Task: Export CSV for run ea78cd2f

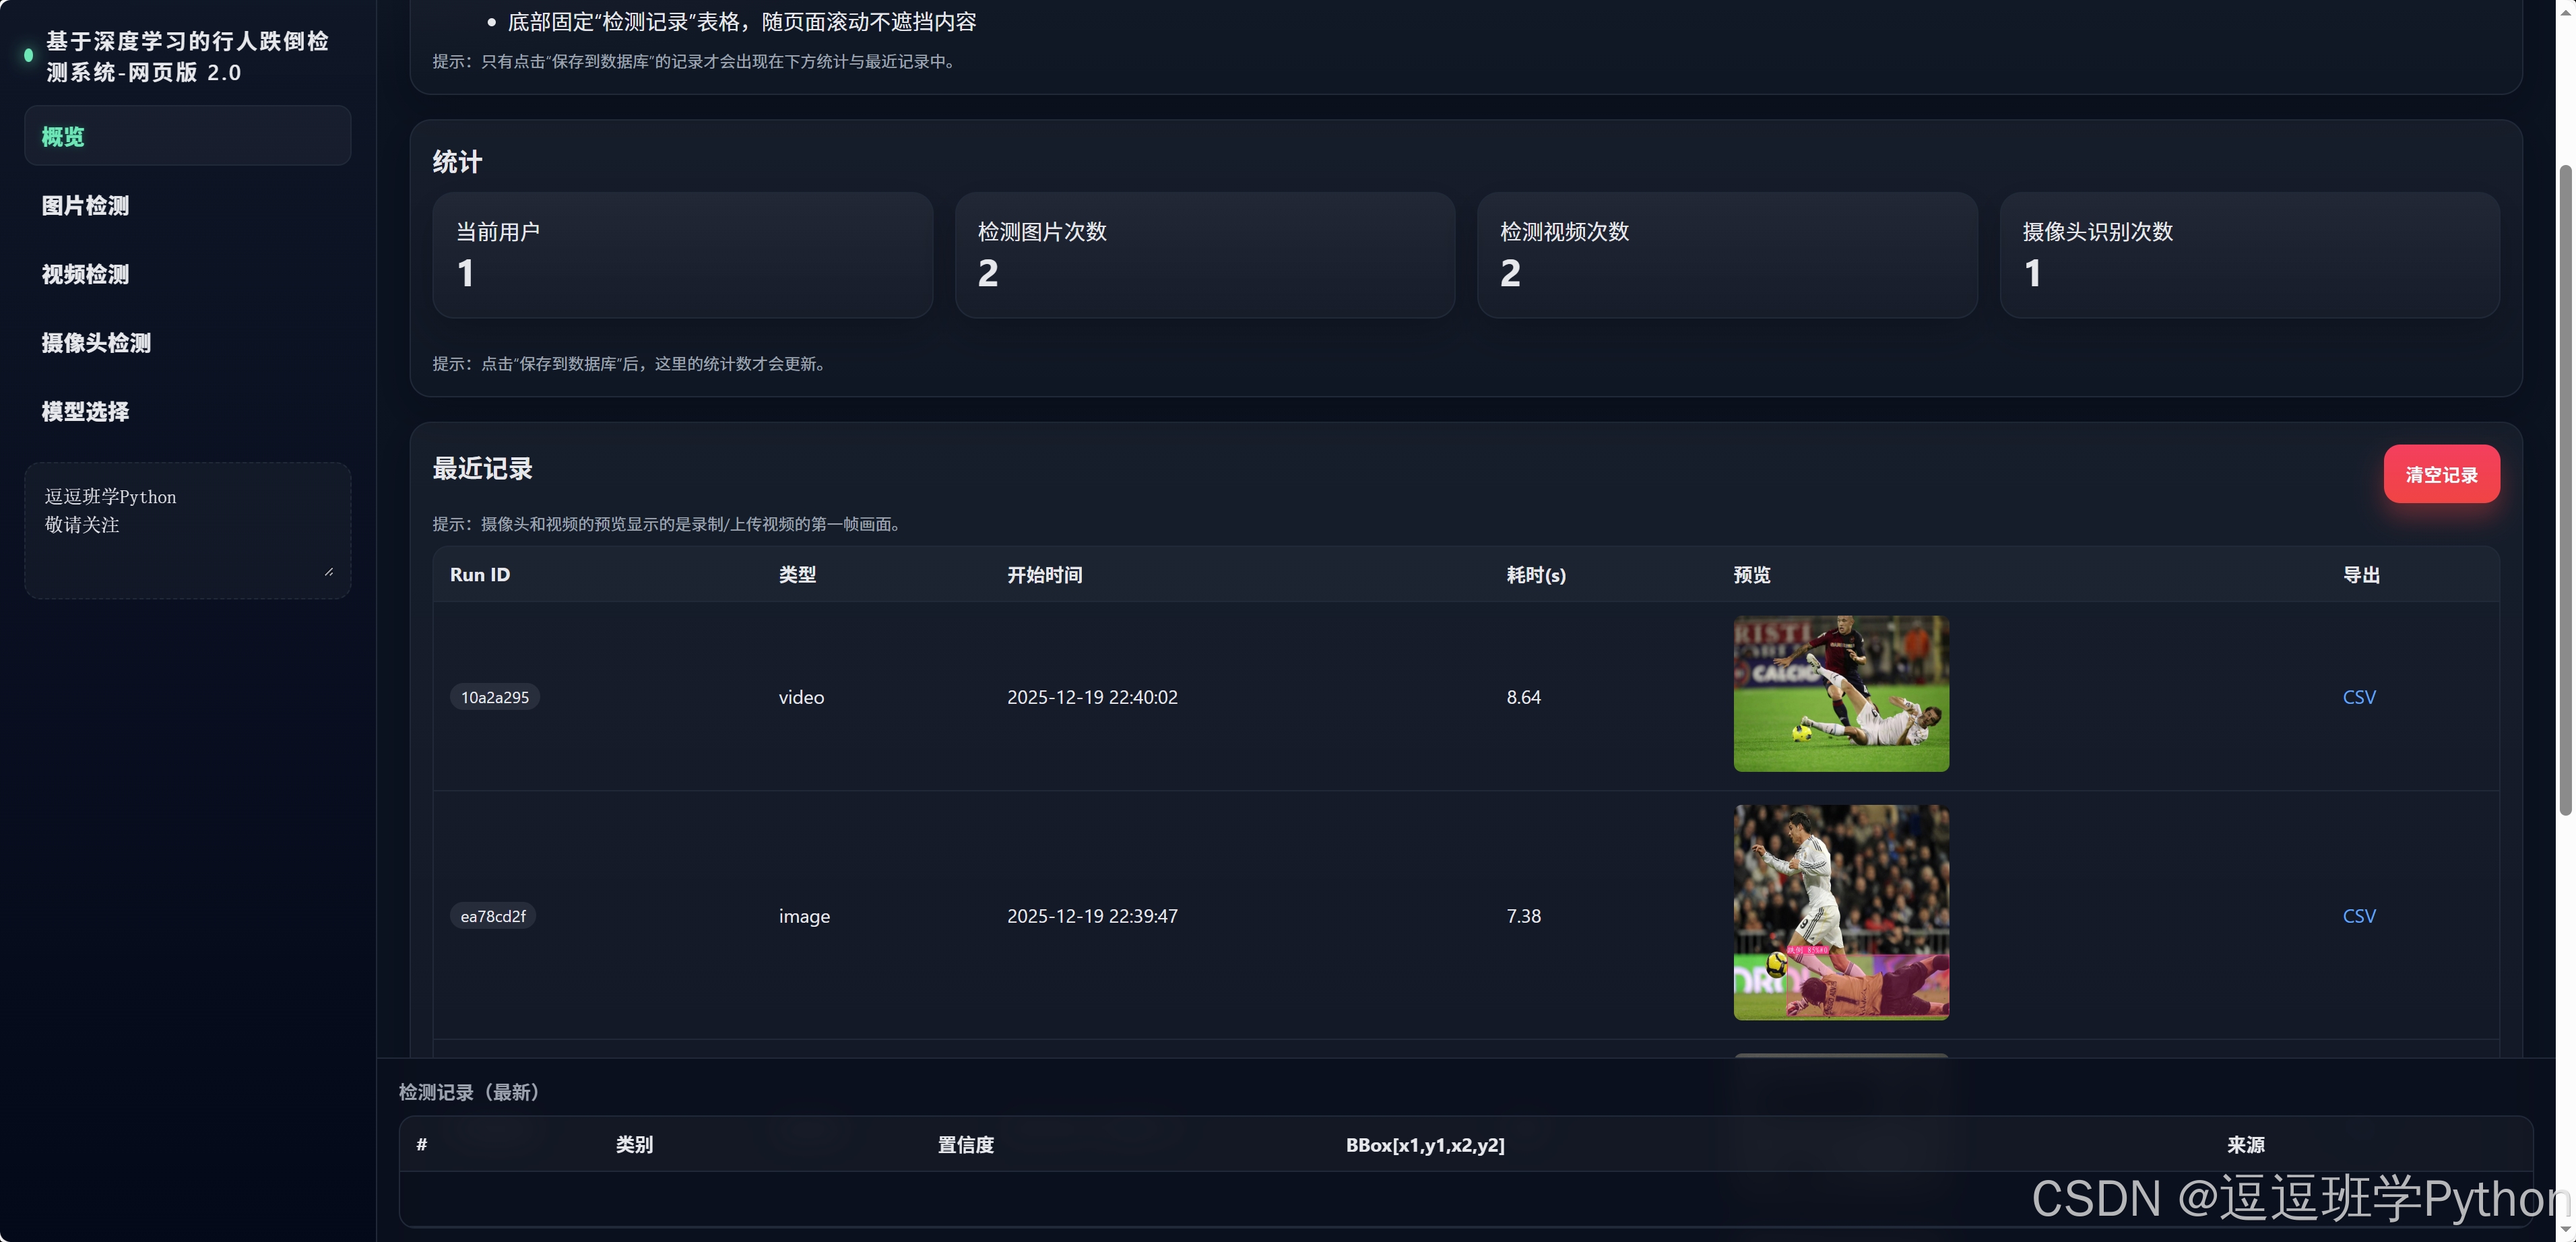Action: coord(2359,916)
